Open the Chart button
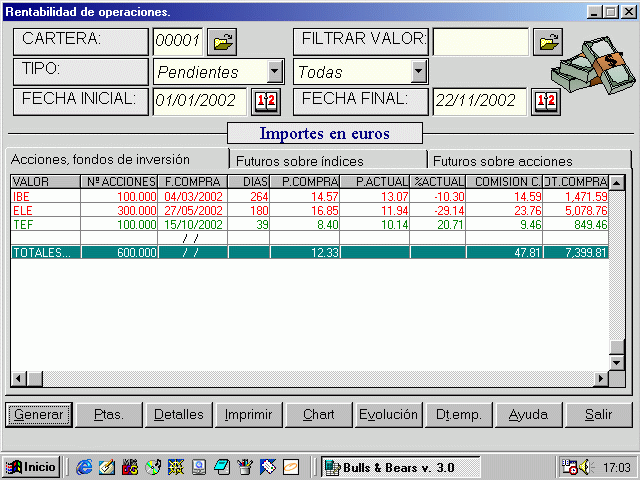The width and height of the screenshot is (640, 480). coord(319,415)
